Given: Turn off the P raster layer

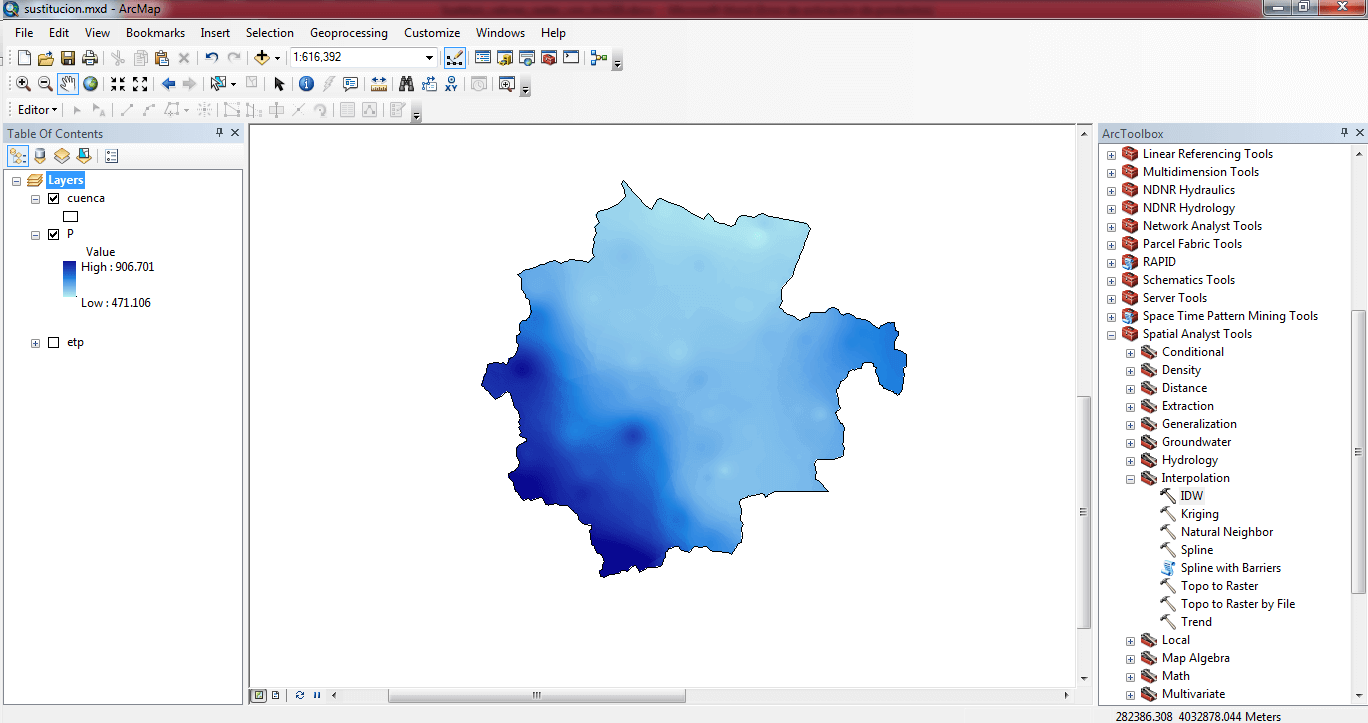Looking at the screenshot, I should coord(54,234).
